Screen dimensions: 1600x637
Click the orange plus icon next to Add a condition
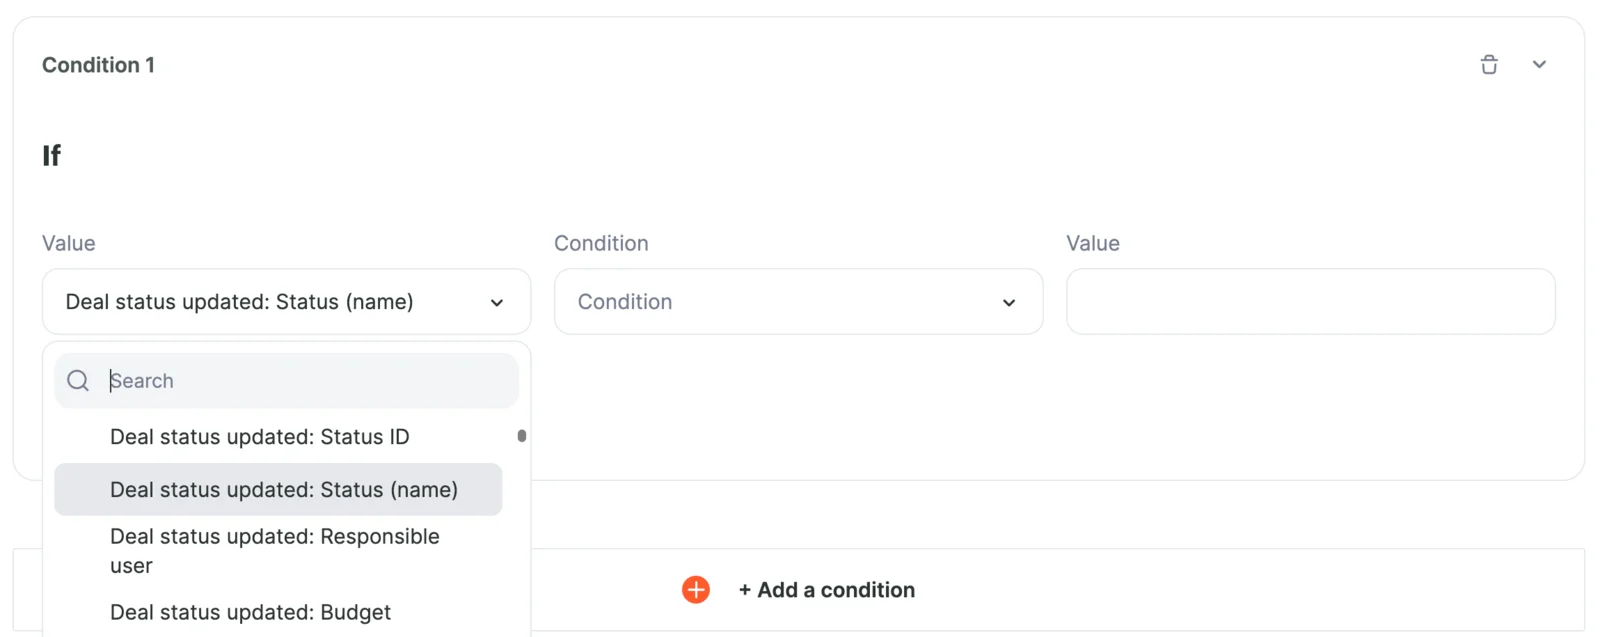point(695,590)
